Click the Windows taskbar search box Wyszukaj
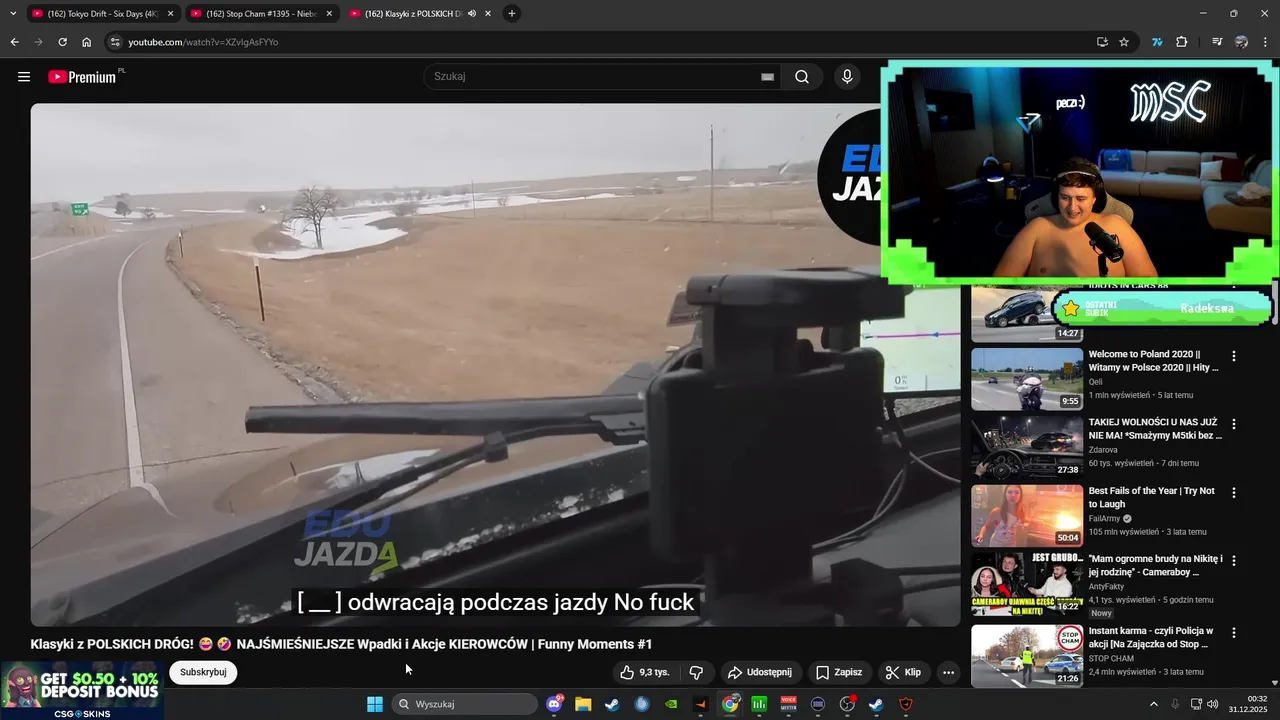1280x720 pixels. (465, 704)
